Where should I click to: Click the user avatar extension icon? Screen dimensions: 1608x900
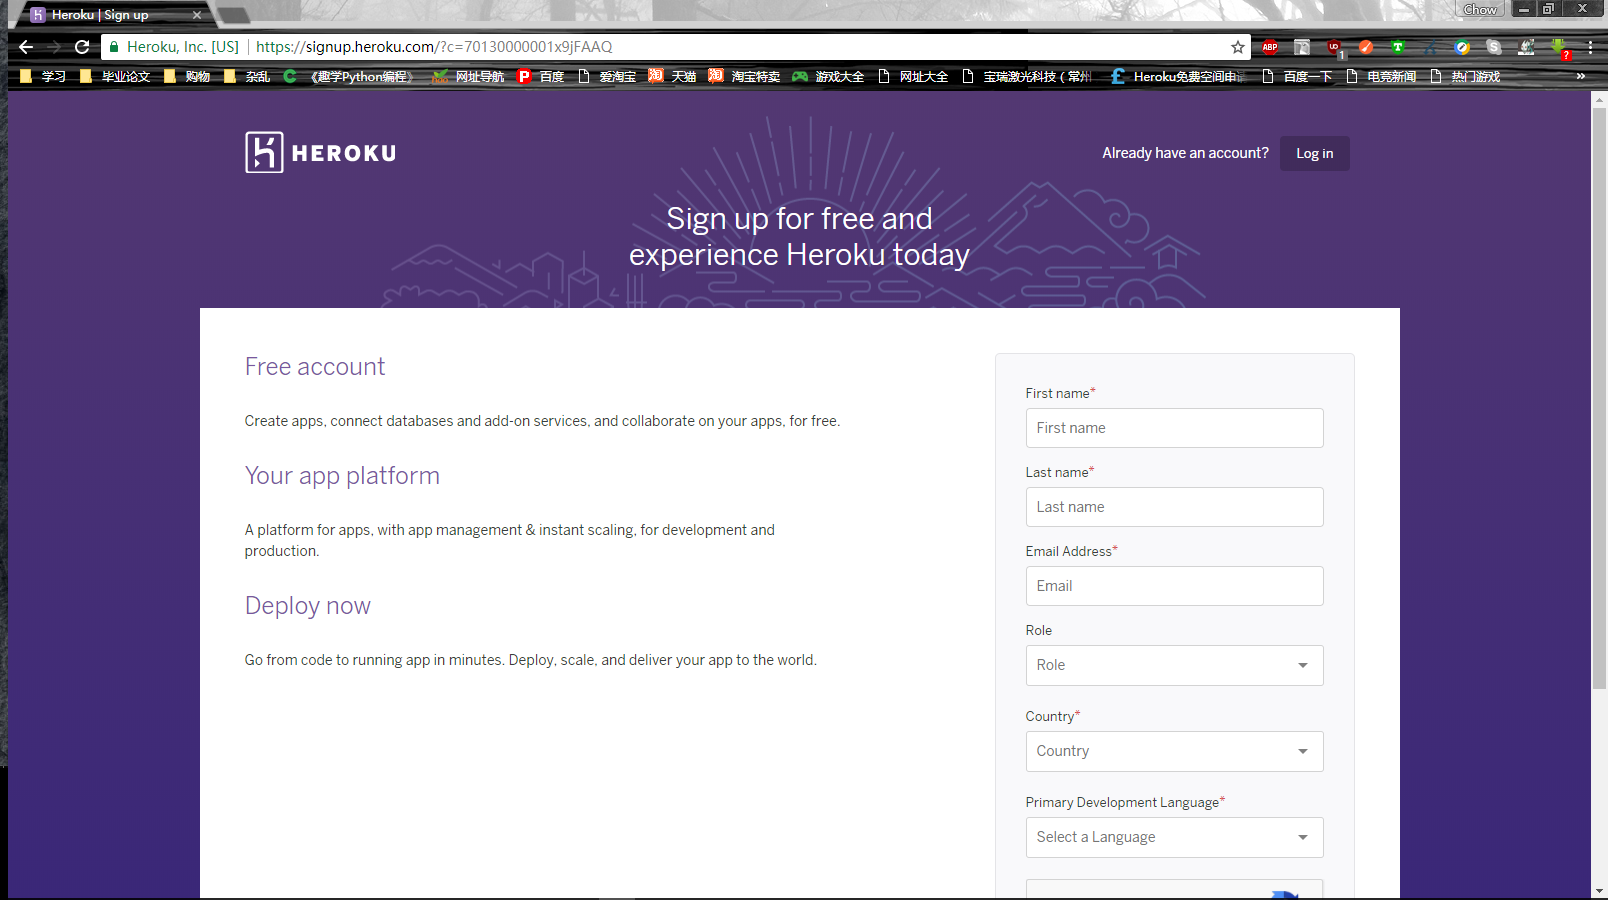1526,47
